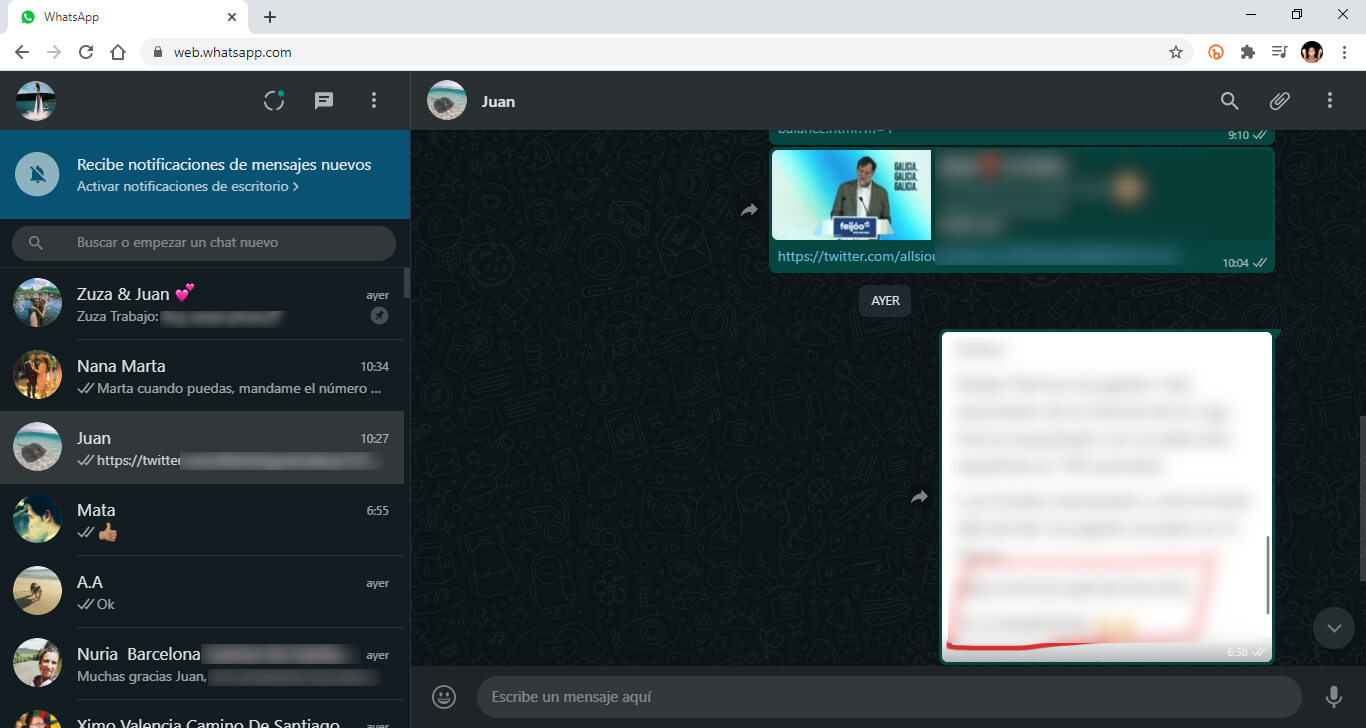The height and width of the screenshot is (728, 1366).
Task: Forward the white image message
Action: [919, 497]
